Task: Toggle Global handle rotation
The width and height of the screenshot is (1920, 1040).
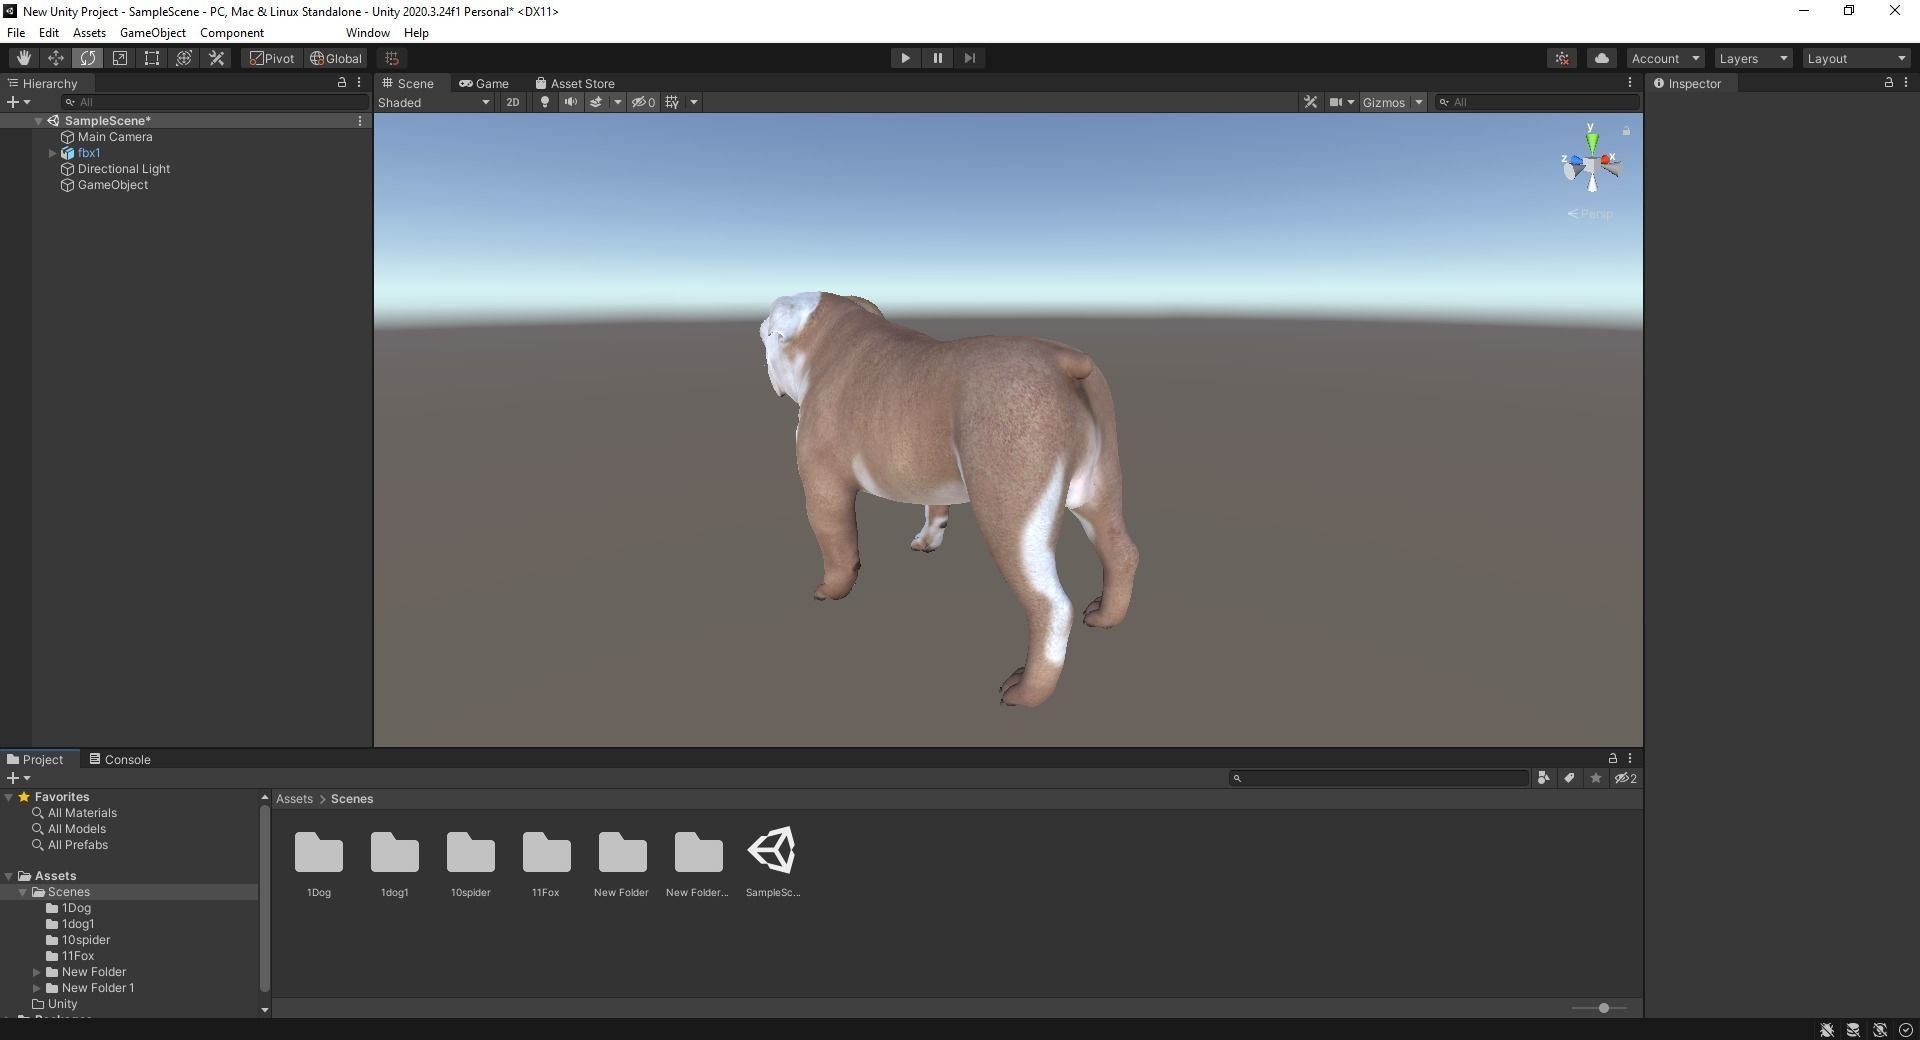Action: pos(336,58)
